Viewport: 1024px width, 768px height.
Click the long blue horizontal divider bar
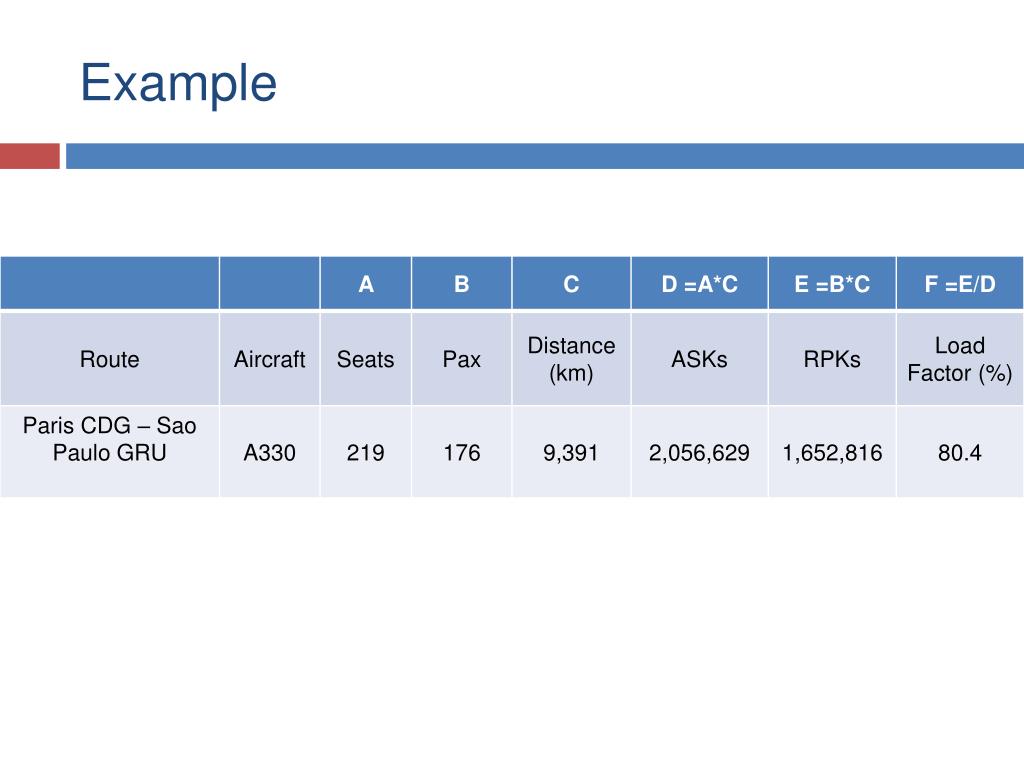tap(544, 156)
